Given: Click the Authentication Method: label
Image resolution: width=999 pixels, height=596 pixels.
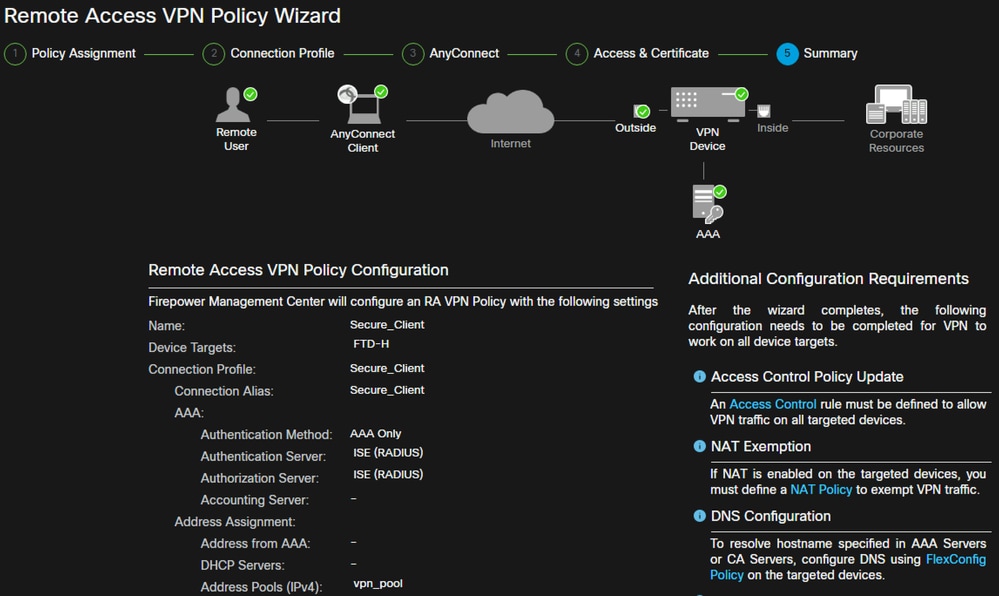Looking at the screenshot, I should tap(266, 435).
